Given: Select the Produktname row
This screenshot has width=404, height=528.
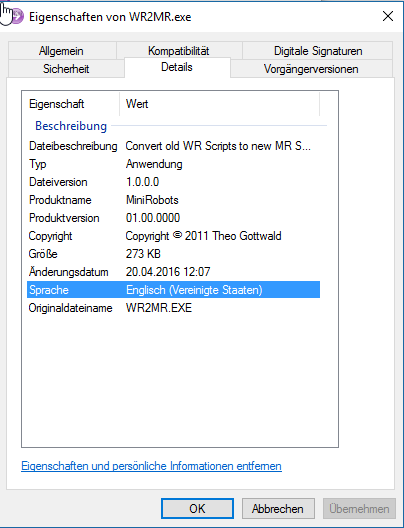Looking at the screenshot, I should click(x=173, y=200).
